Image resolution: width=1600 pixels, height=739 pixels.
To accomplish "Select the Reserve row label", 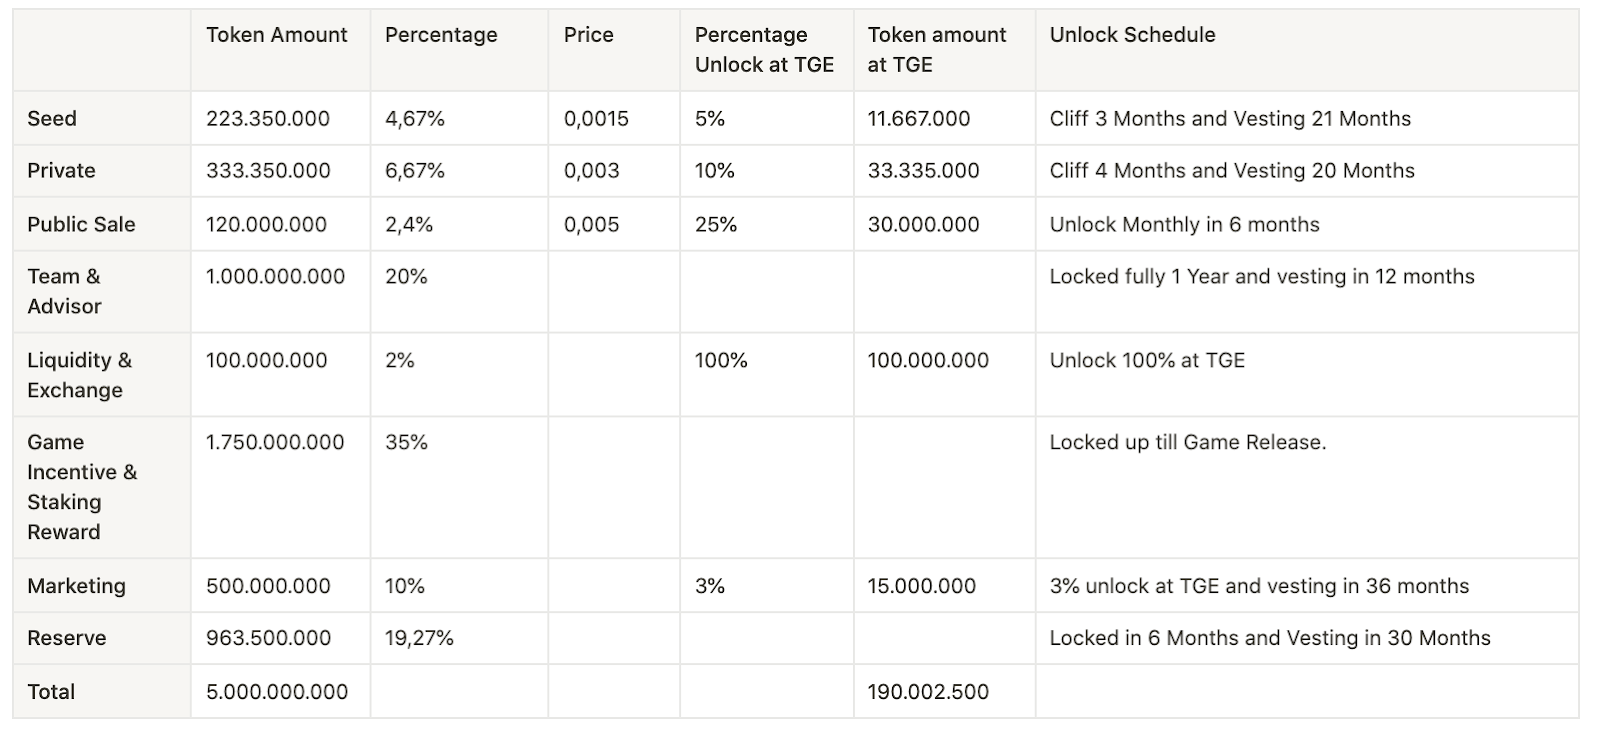I will pyautogui.click(x=66, y=639).
